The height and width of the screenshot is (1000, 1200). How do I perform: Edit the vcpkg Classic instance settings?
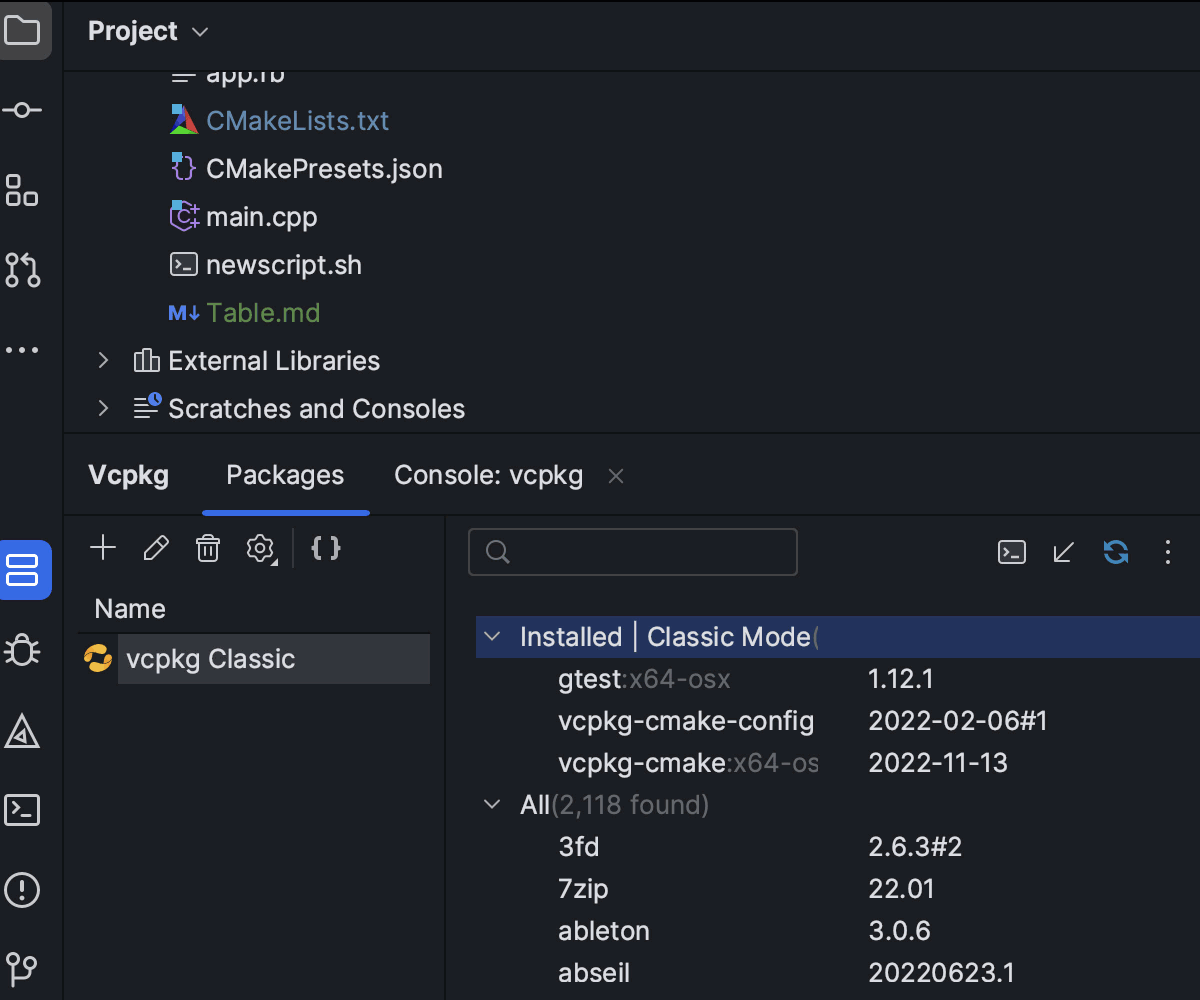coord(155,548)
